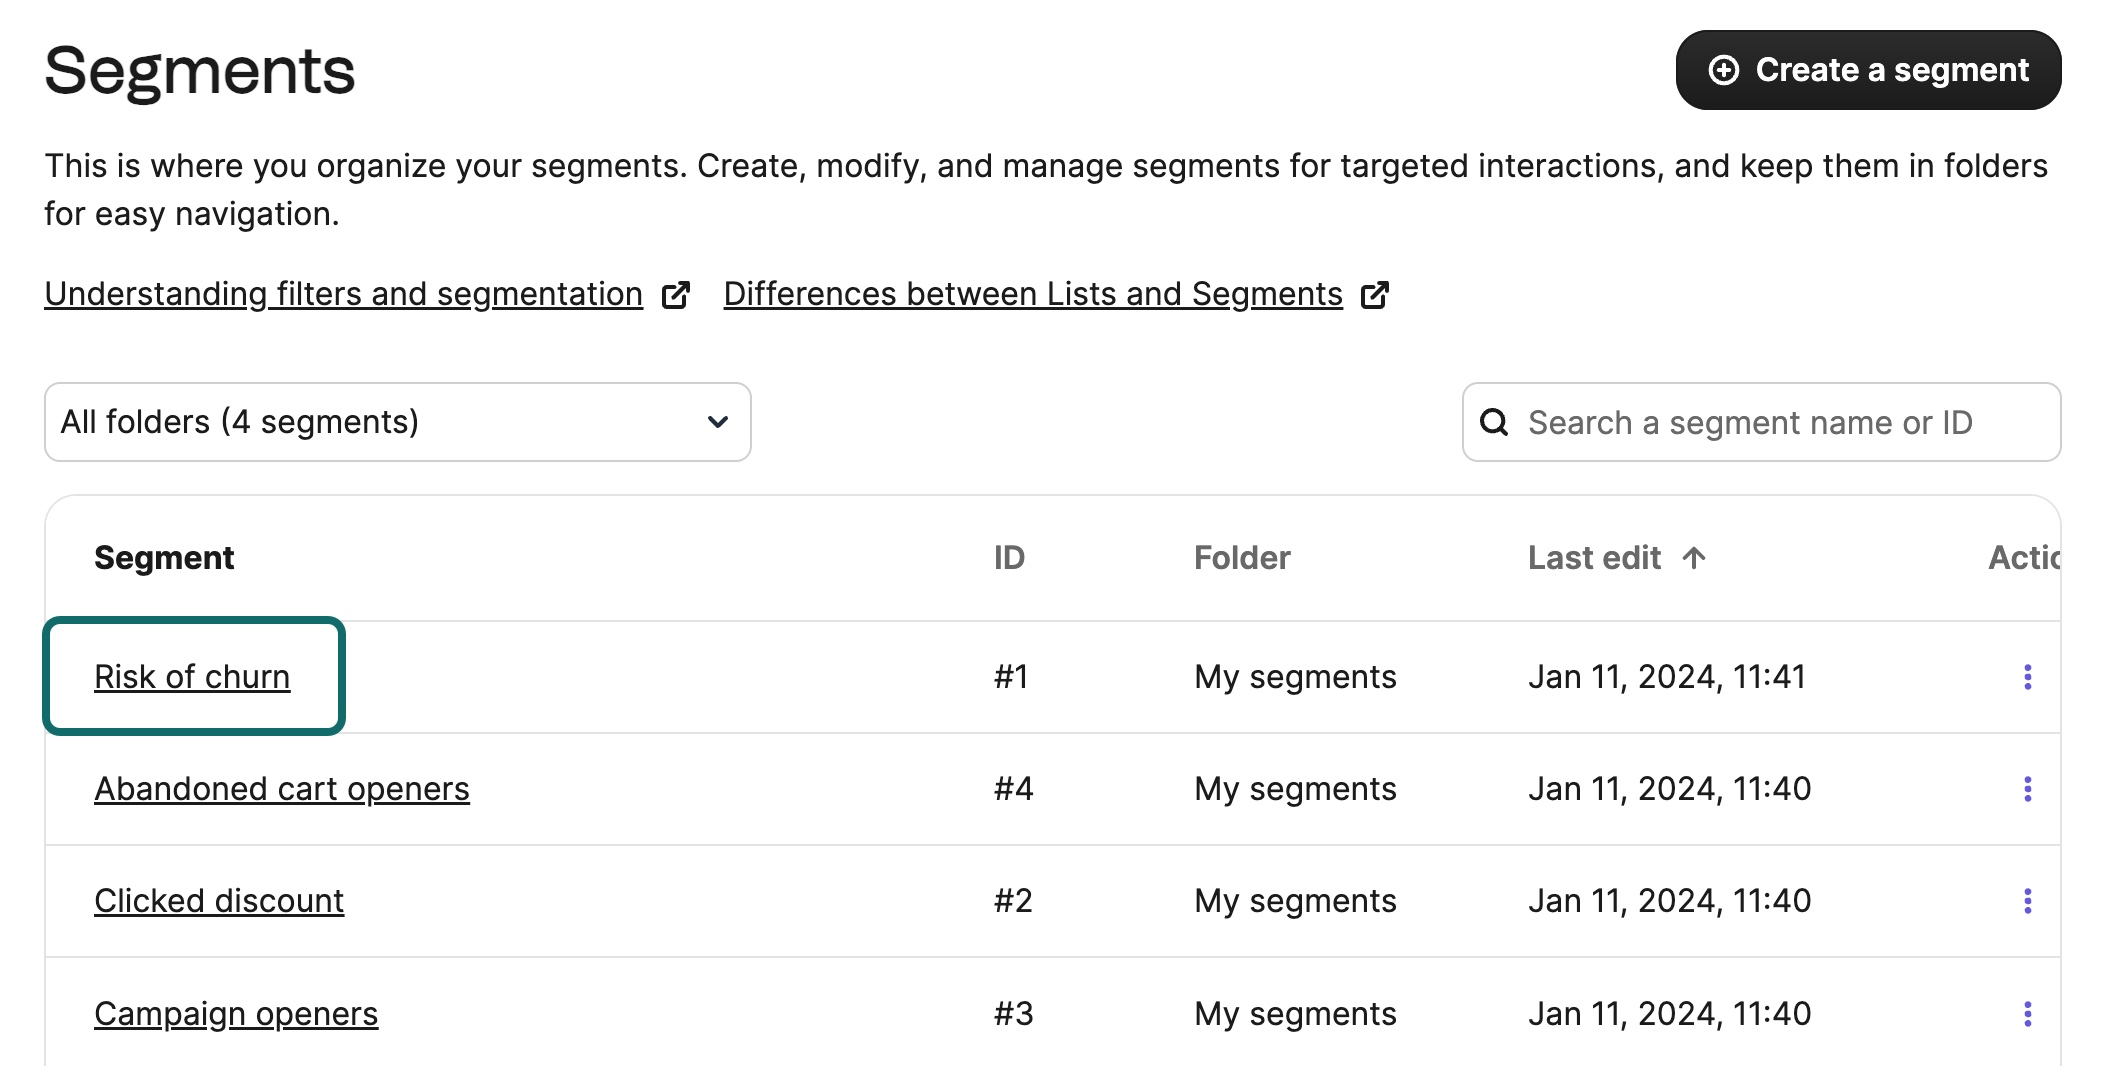Sort by the Folder column header
2126x1066 pixels.
[x=1242, y=558]
